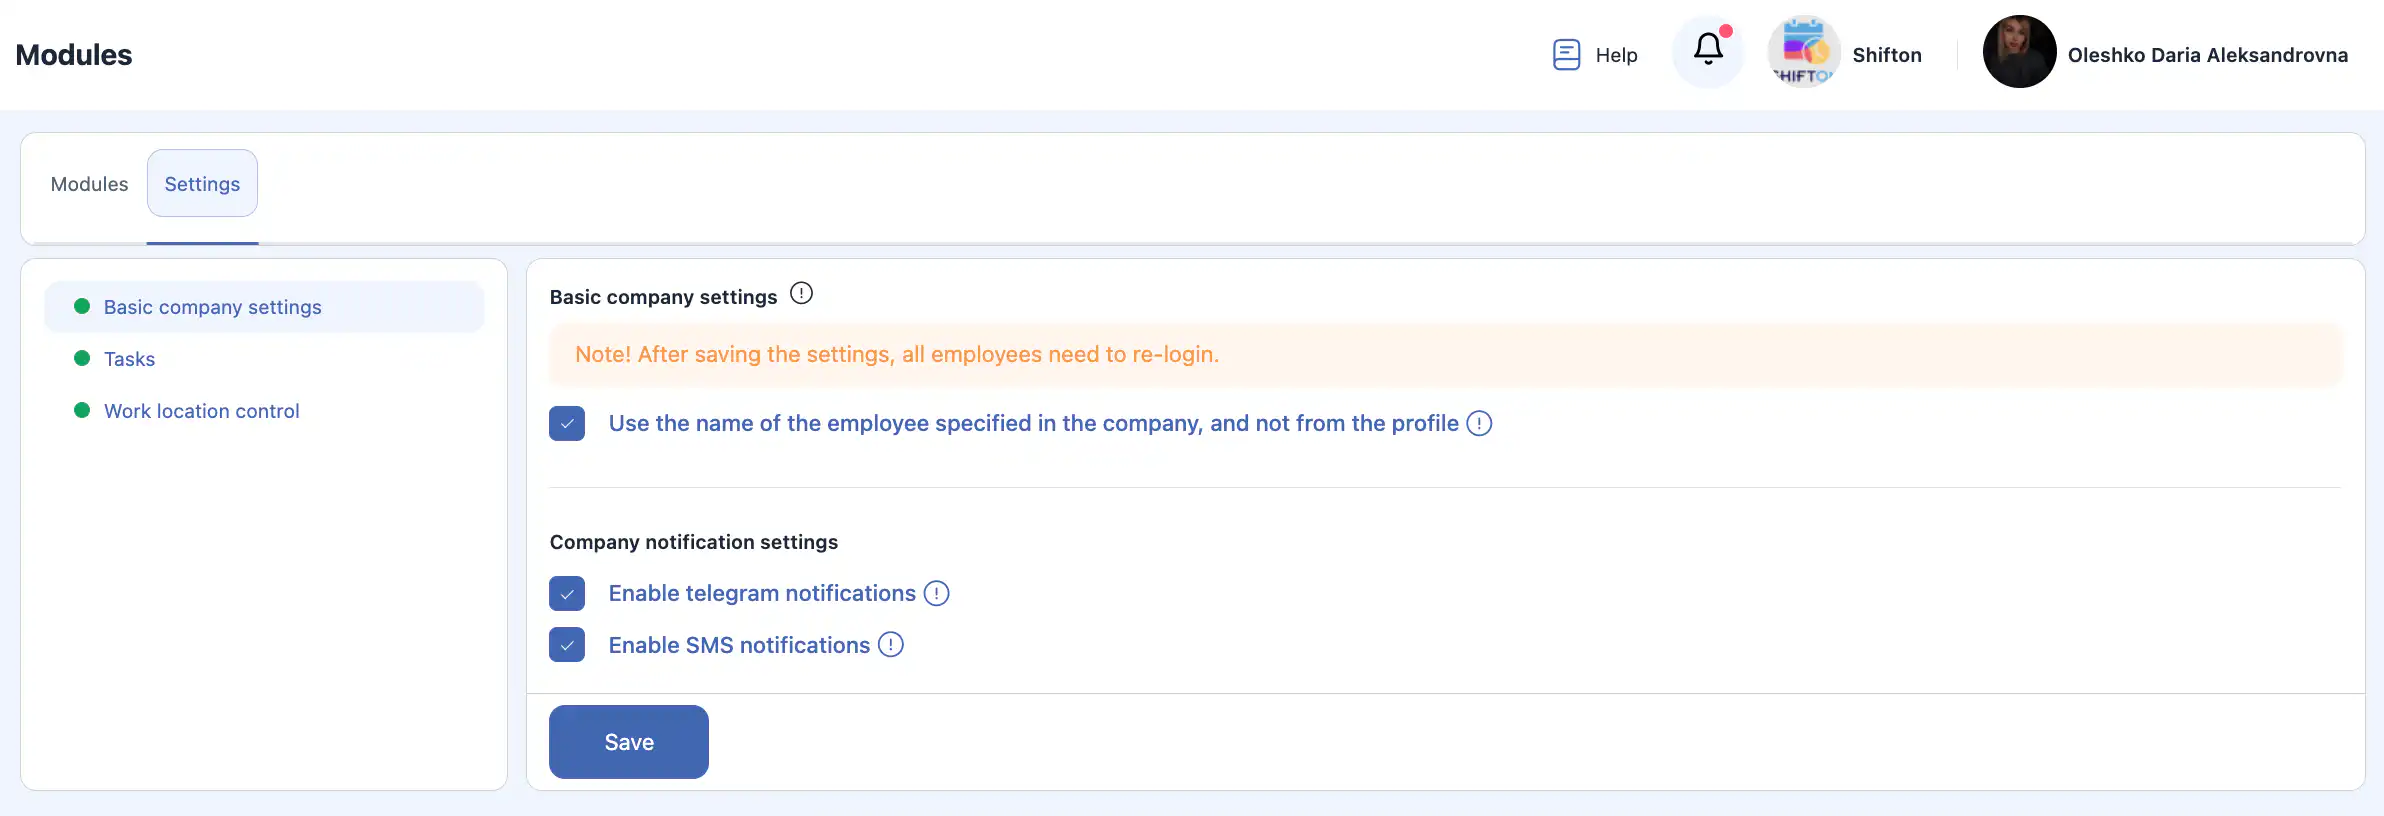Viewport: 2384px width, 816px height.
Task: Disable the telegram notifications checkbox
Action: (x=567, y=594)
